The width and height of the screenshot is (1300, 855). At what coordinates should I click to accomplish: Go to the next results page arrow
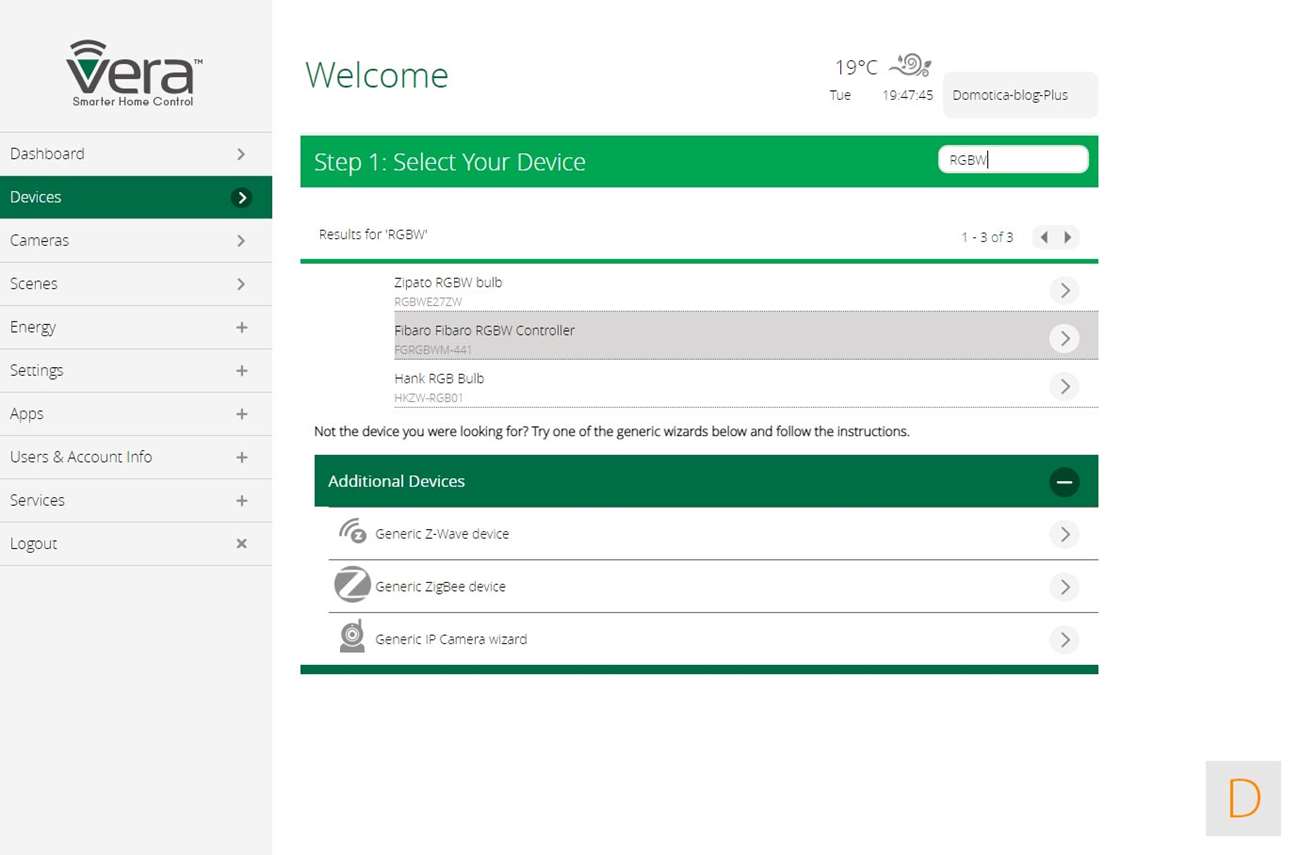pyautogui.click(x=1068, y=237)
